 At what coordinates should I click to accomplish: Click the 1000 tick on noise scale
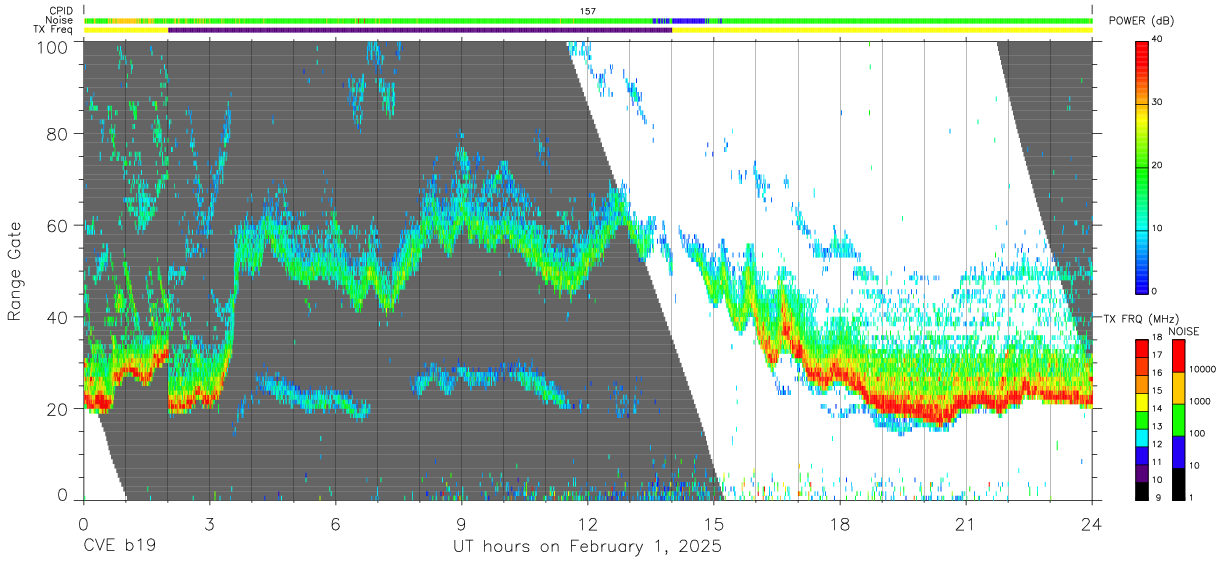pyautogui.click(x=1200, y=402)
